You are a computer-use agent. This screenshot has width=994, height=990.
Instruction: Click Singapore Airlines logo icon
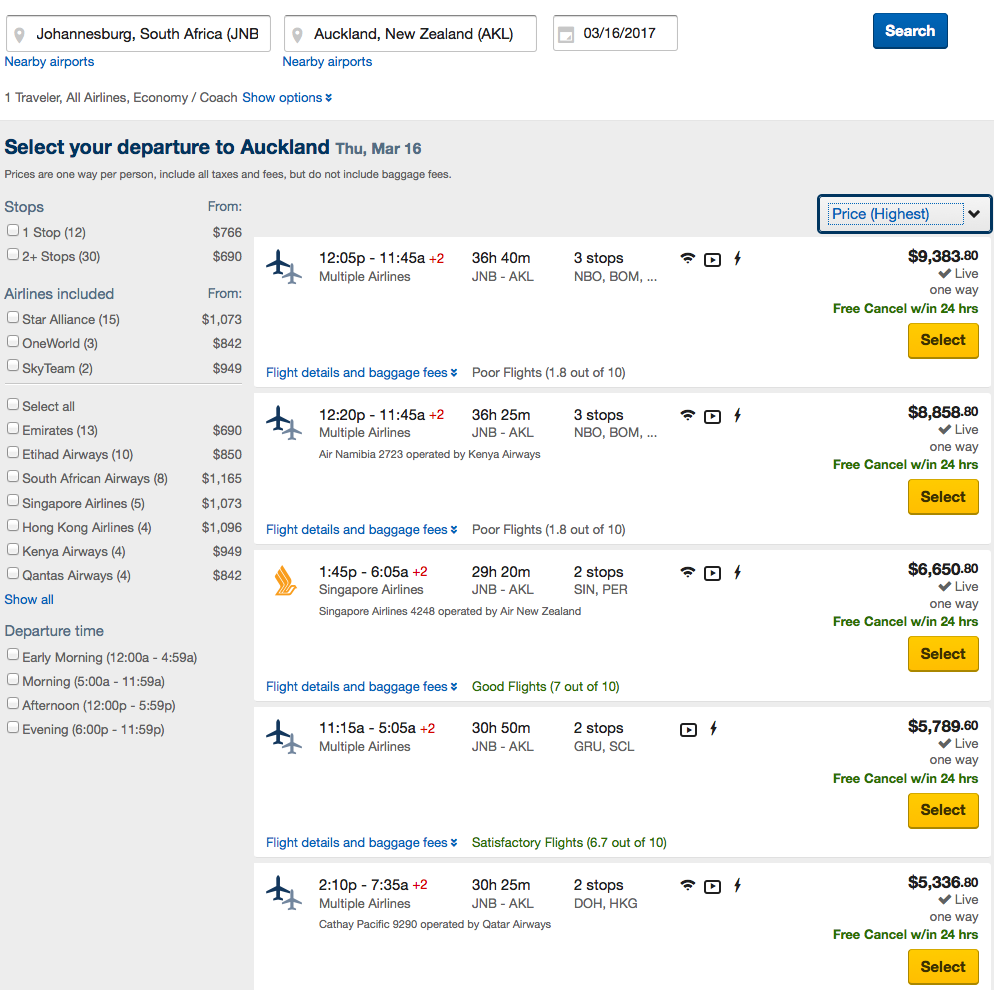tap(285, 581)
